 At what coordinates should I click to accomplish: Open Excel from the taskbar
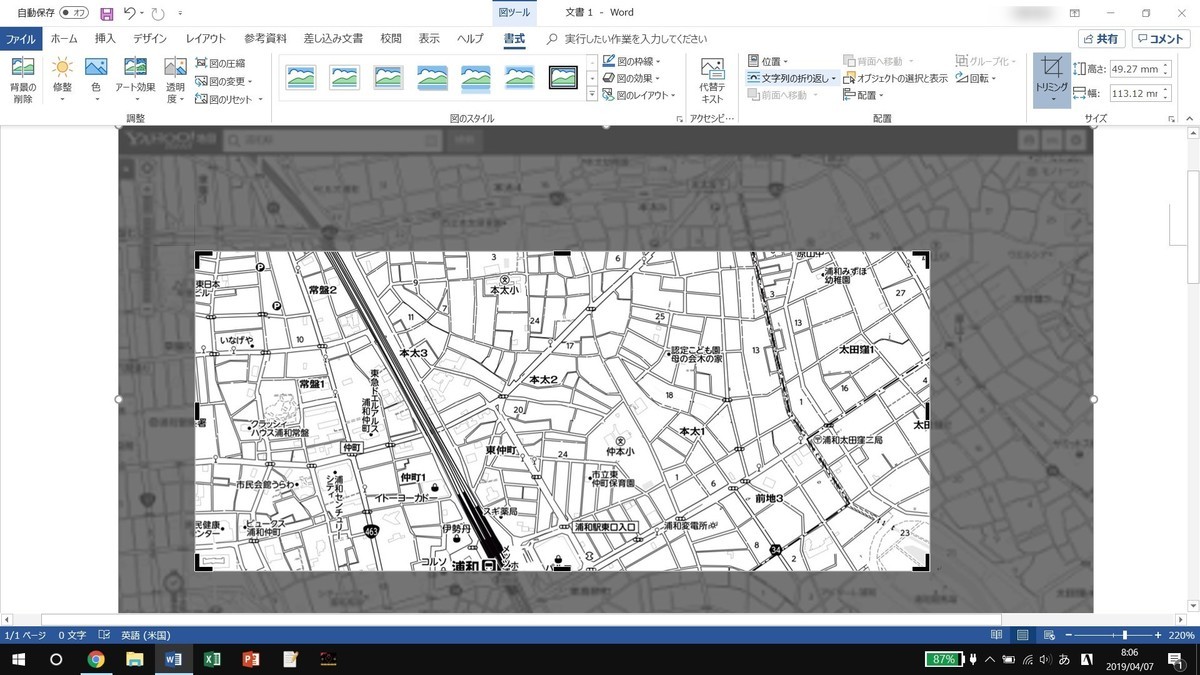(x=212, y=659)
